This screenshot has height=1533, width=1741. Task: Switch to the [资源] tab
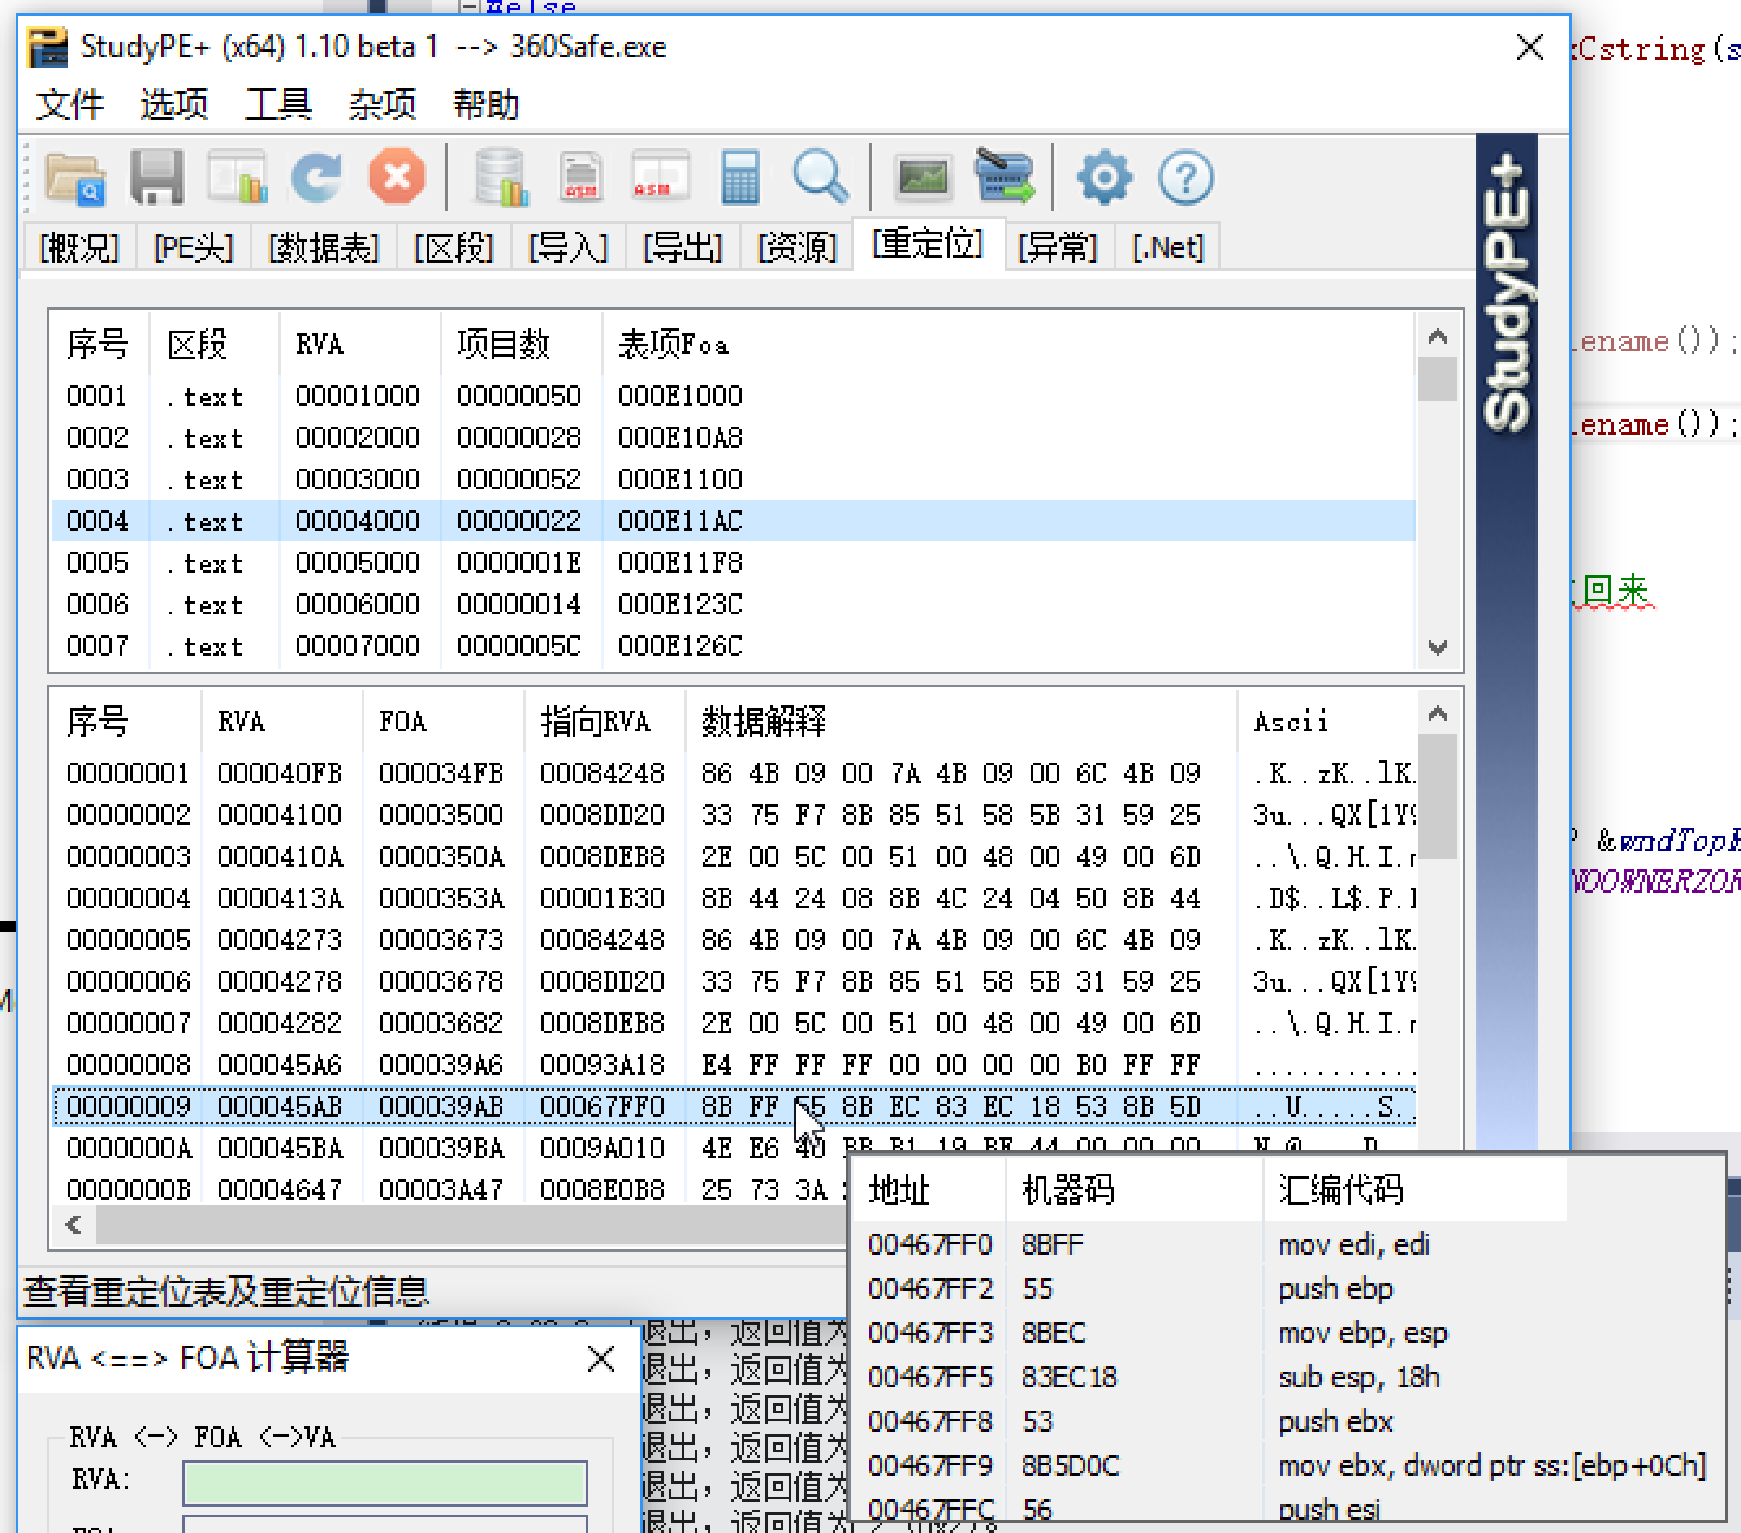coord(797,247)
